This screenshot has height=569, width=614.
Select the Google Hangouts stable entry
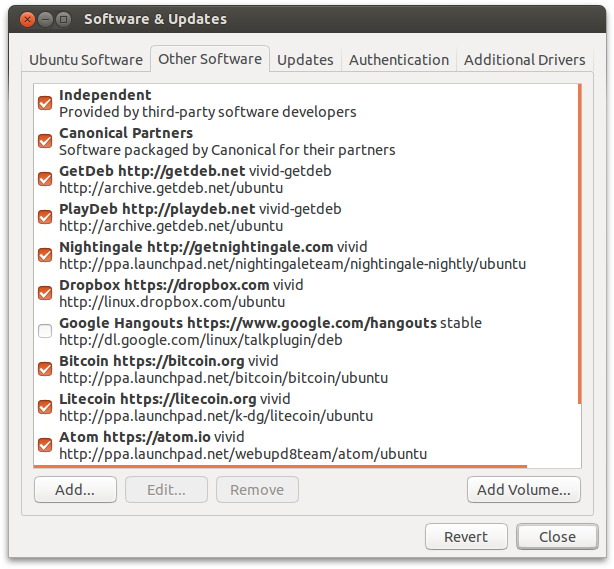click(270, 331)
